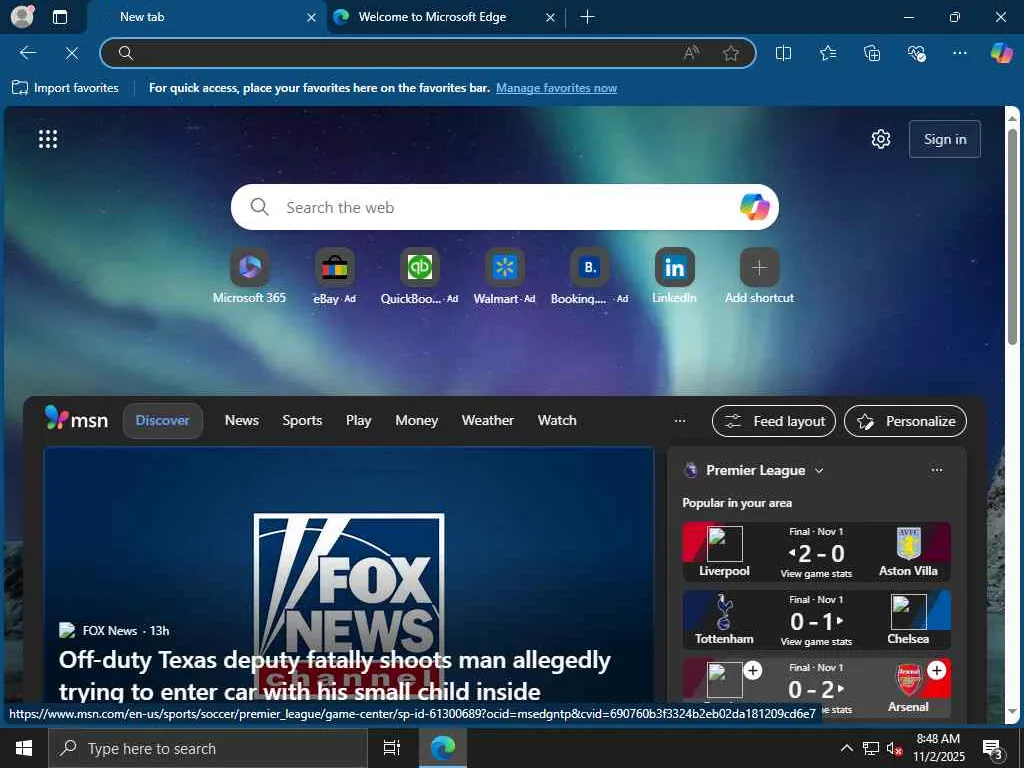Show hidden system tray icons
The height and width of the screenshot is (768, 1024).
[x=846, y=748]
